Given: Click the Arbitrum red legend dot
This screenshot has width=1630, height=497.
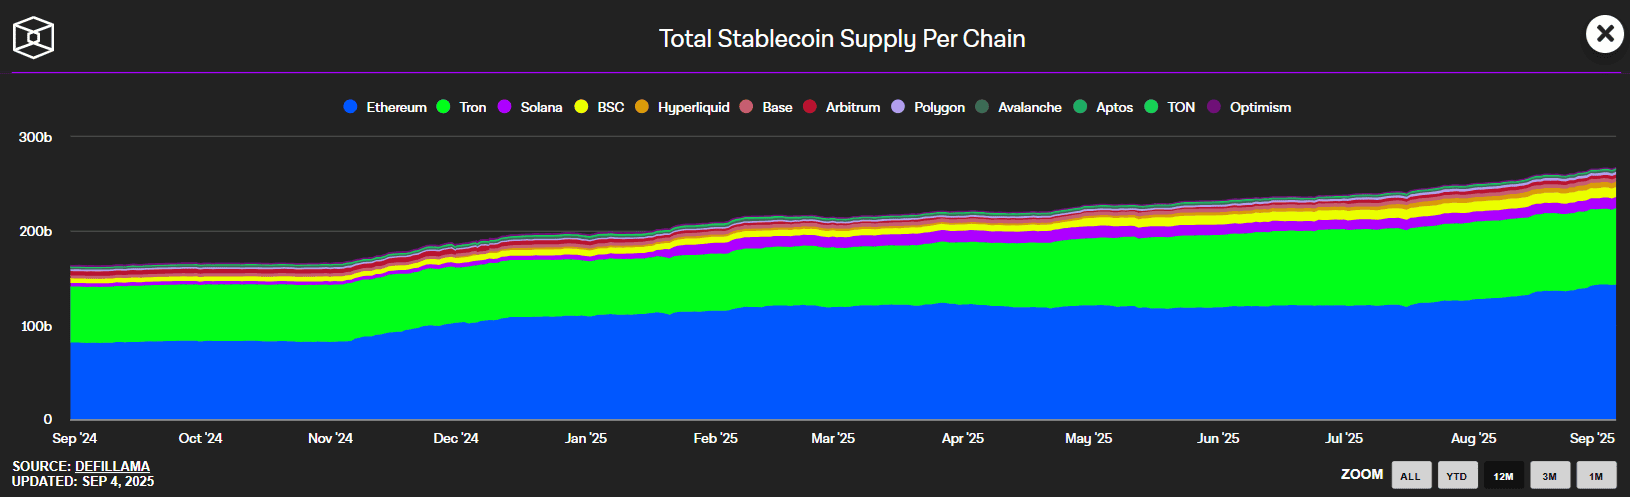Looking at the screenshot, I should click(810, 107).
